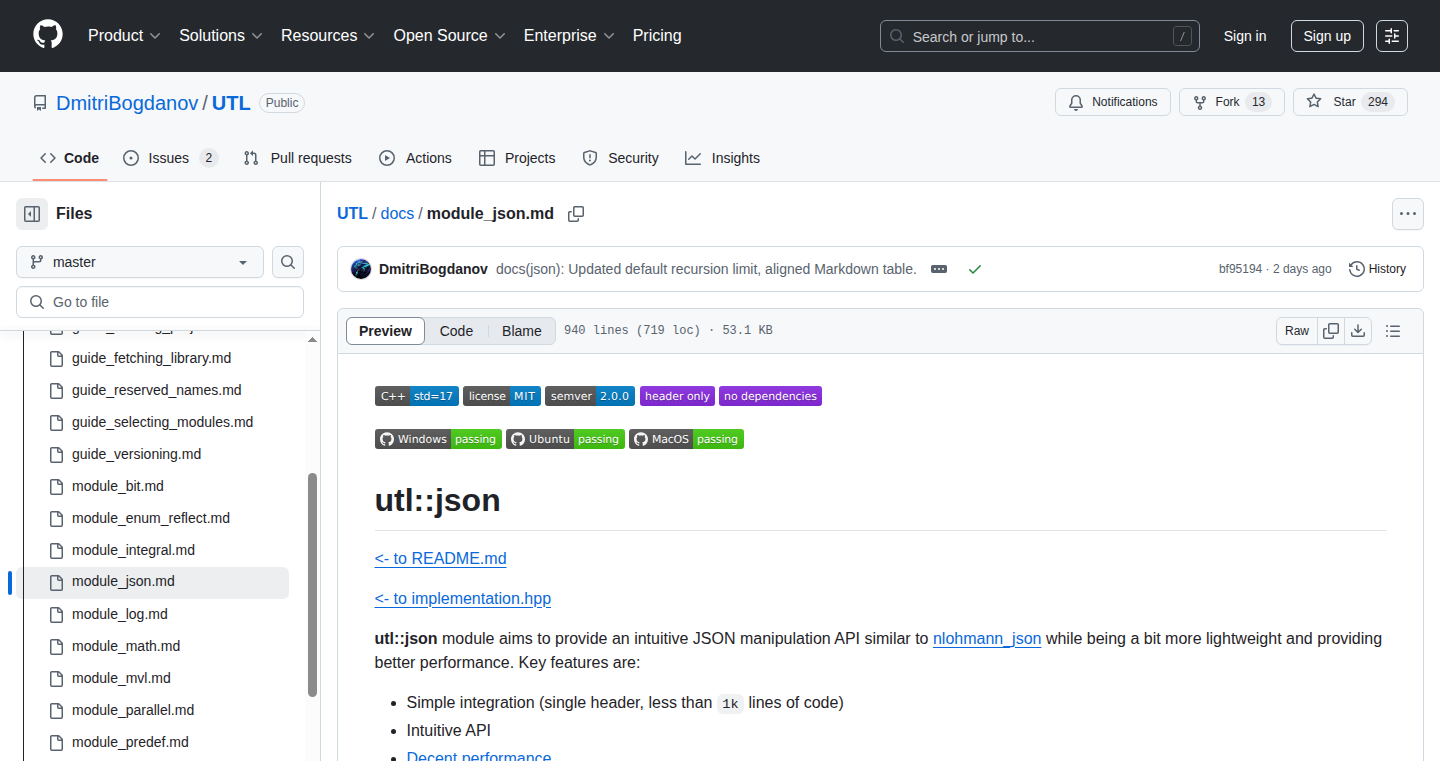Click the C++ std=17 badge
This screenshot has height=761, width=1440.
(417, 396)
